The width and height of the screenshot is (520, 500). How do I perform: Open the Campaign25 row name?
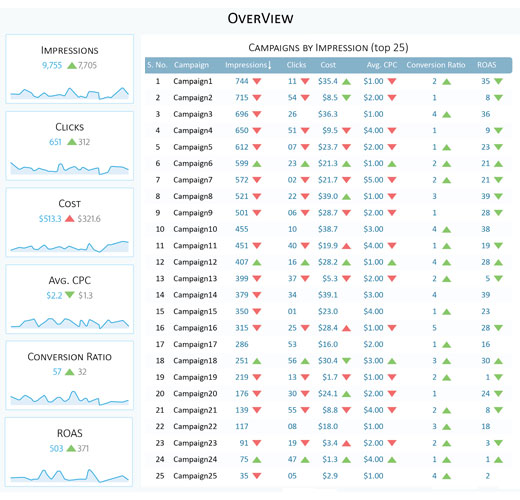[195, 476]
